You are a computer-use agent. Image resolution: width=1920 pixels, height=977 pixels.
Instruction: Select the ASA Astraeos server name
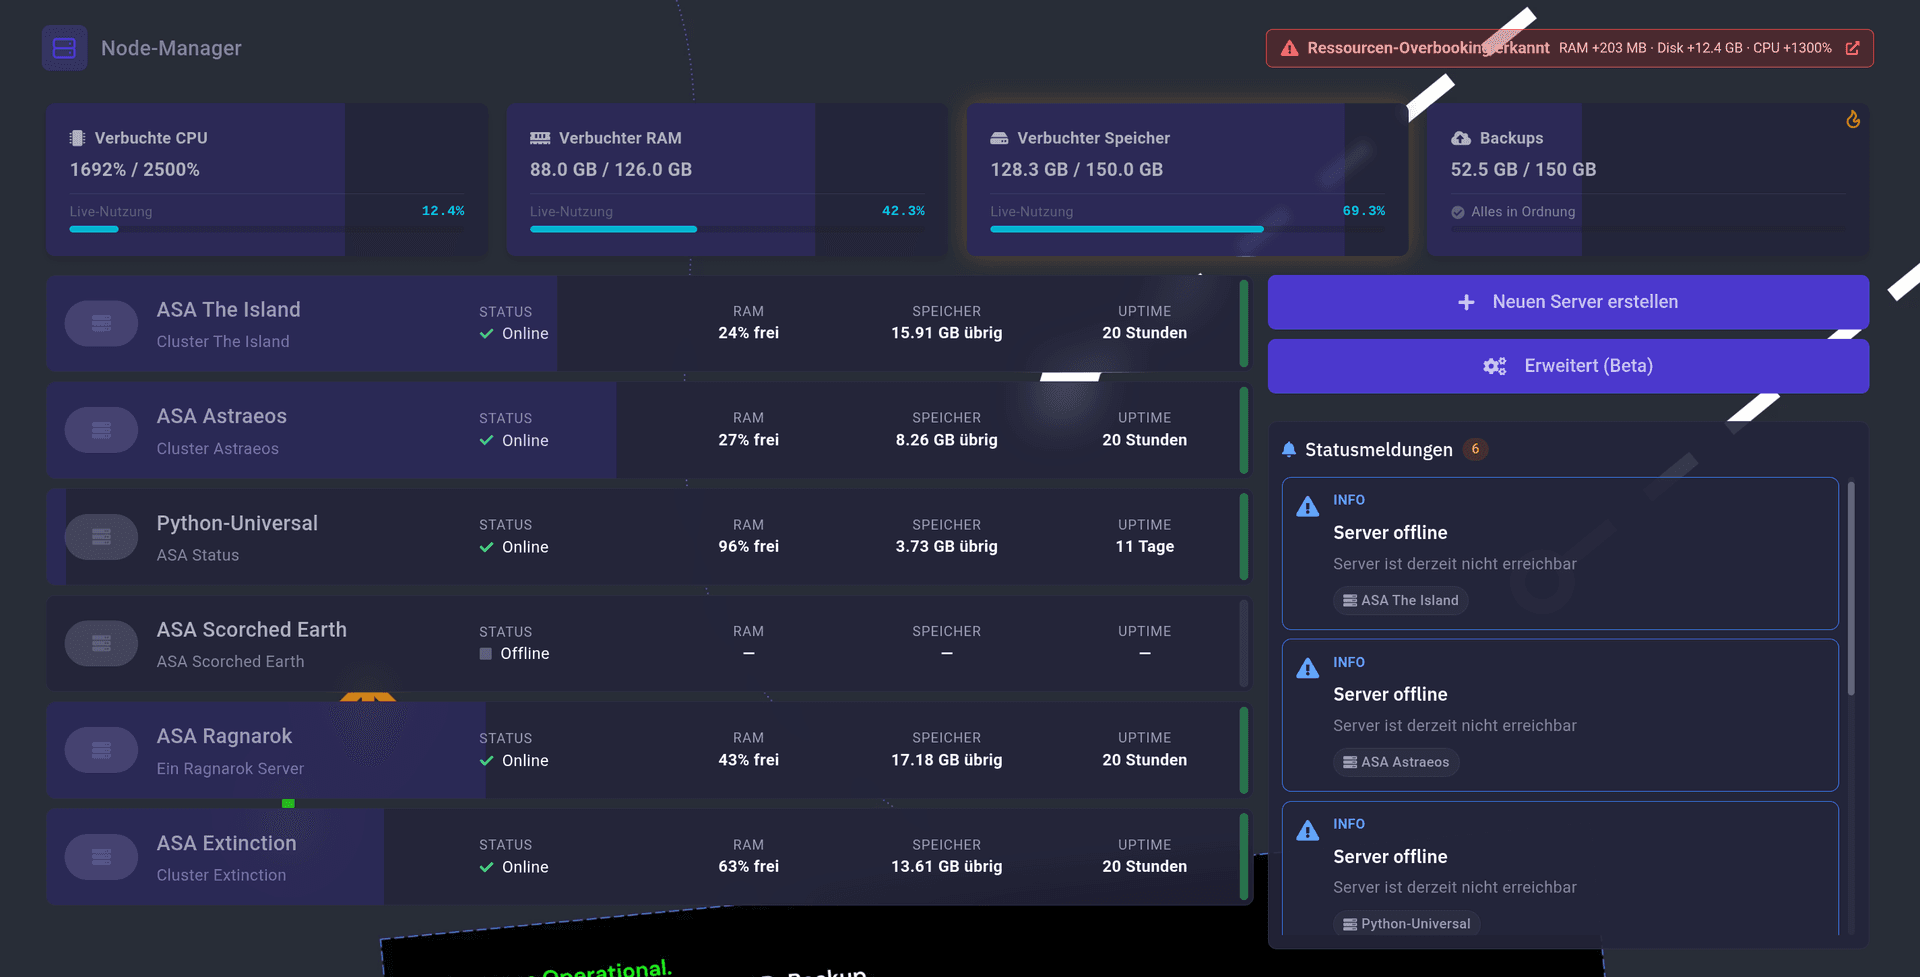221,416
